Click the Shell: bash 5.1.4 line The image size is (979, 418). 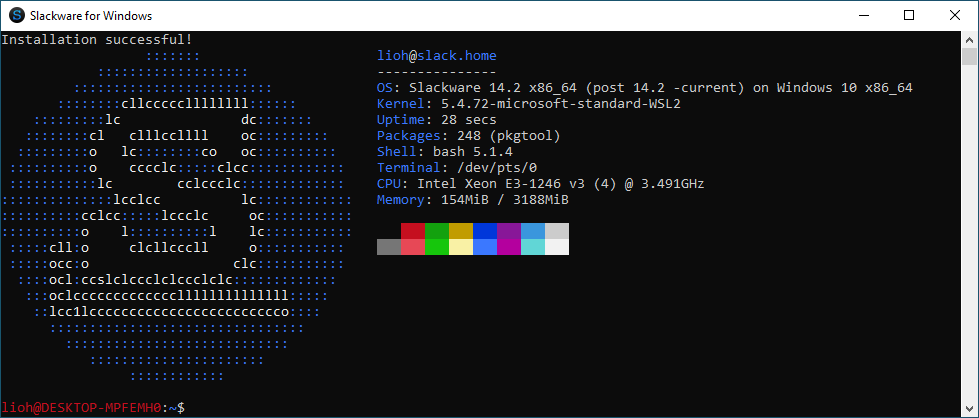(445, 152)
